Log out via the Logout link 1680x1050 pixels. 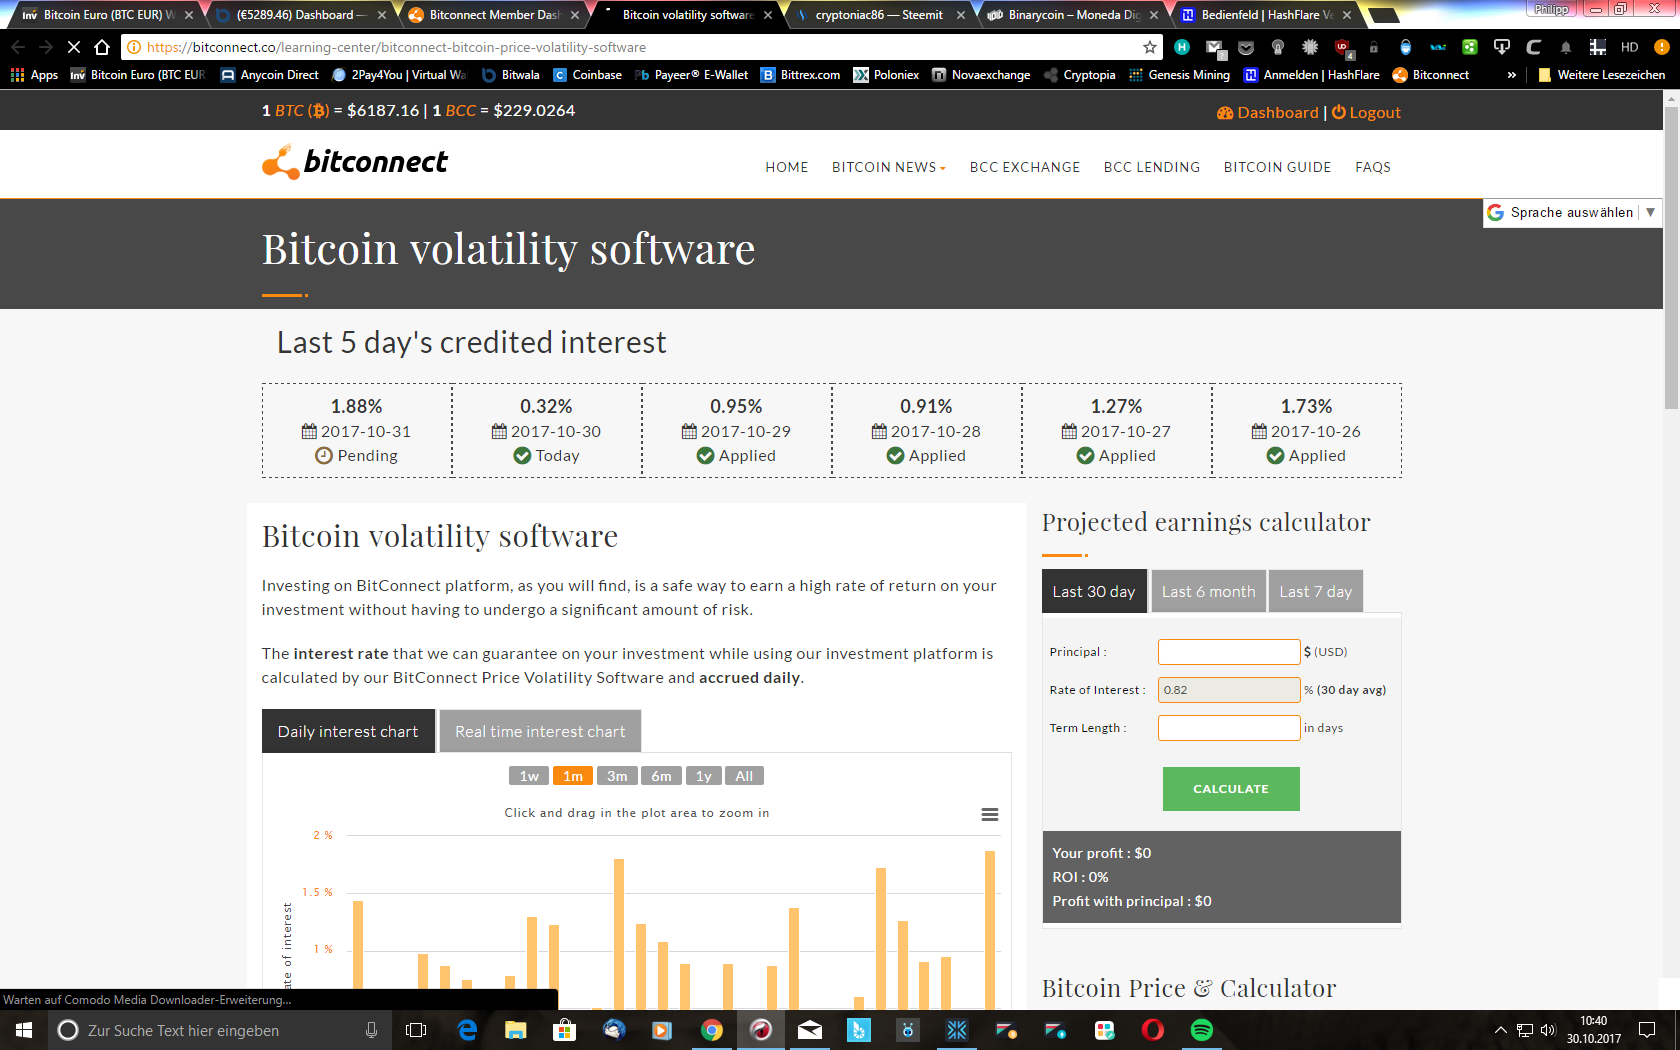[1366, 112]
